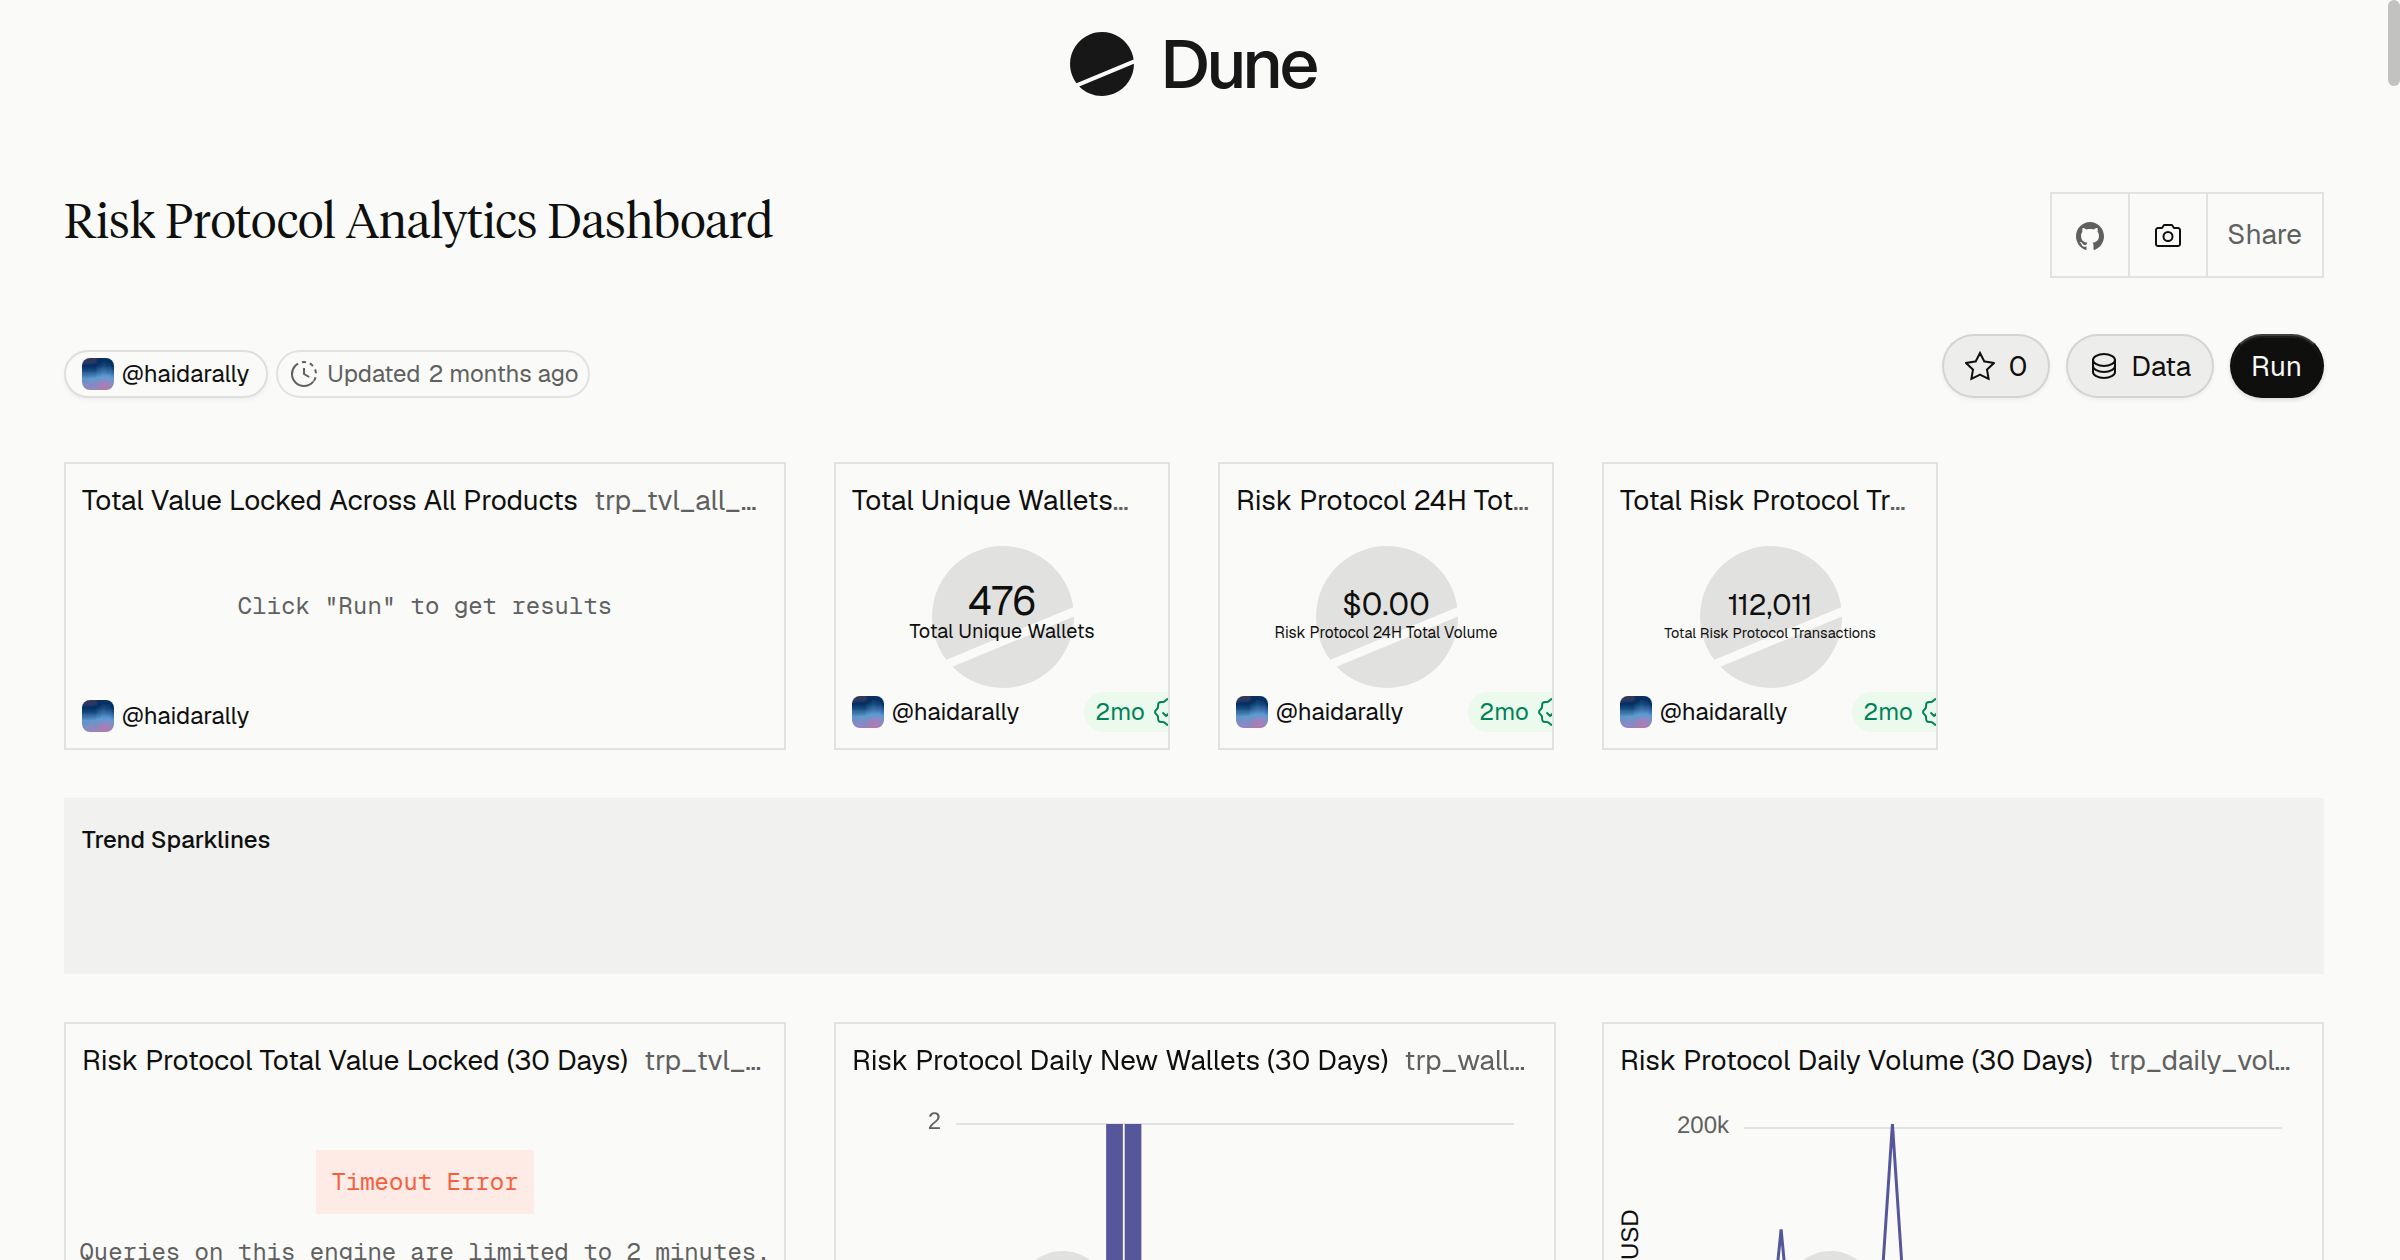Image resolution: width=2400 pixels, height=1260 pixels.
Task: Click avatar icon in @haidarally header chip
Action: [x=98, y=374]
